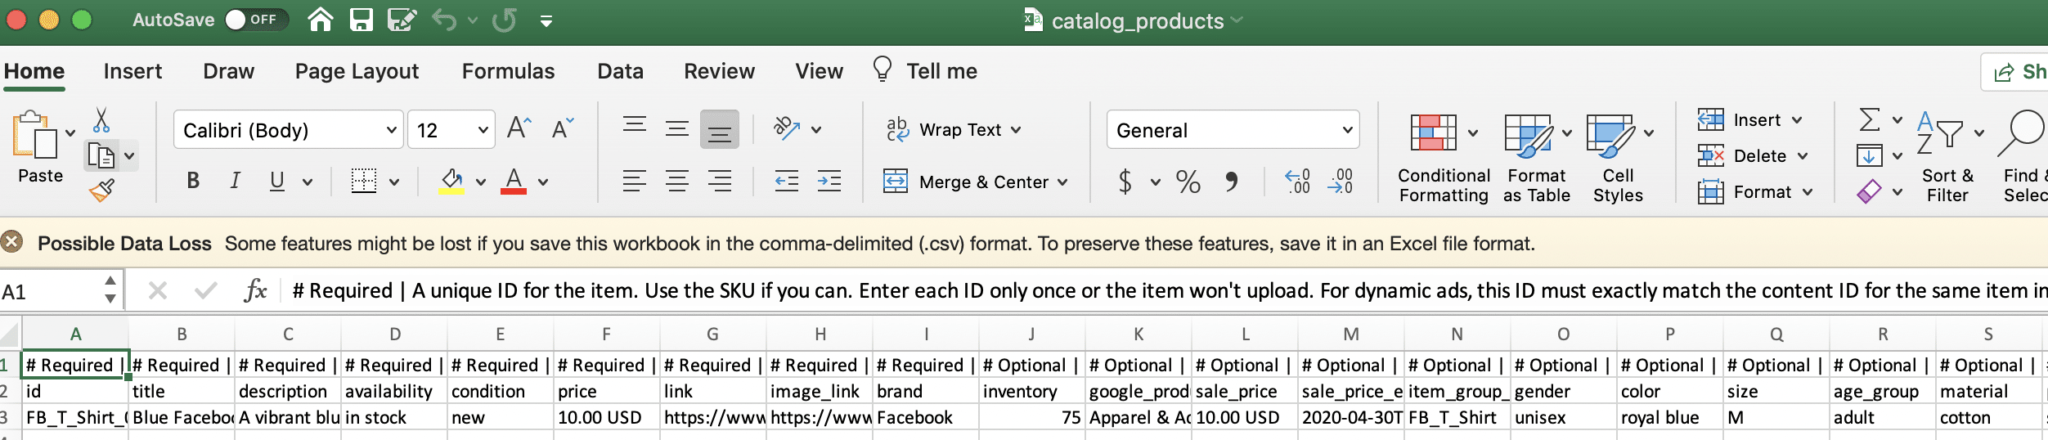Click the currency dollar format icon
The height and width of the screenshot is (440, 2048).
click(x=1126, y=182)
